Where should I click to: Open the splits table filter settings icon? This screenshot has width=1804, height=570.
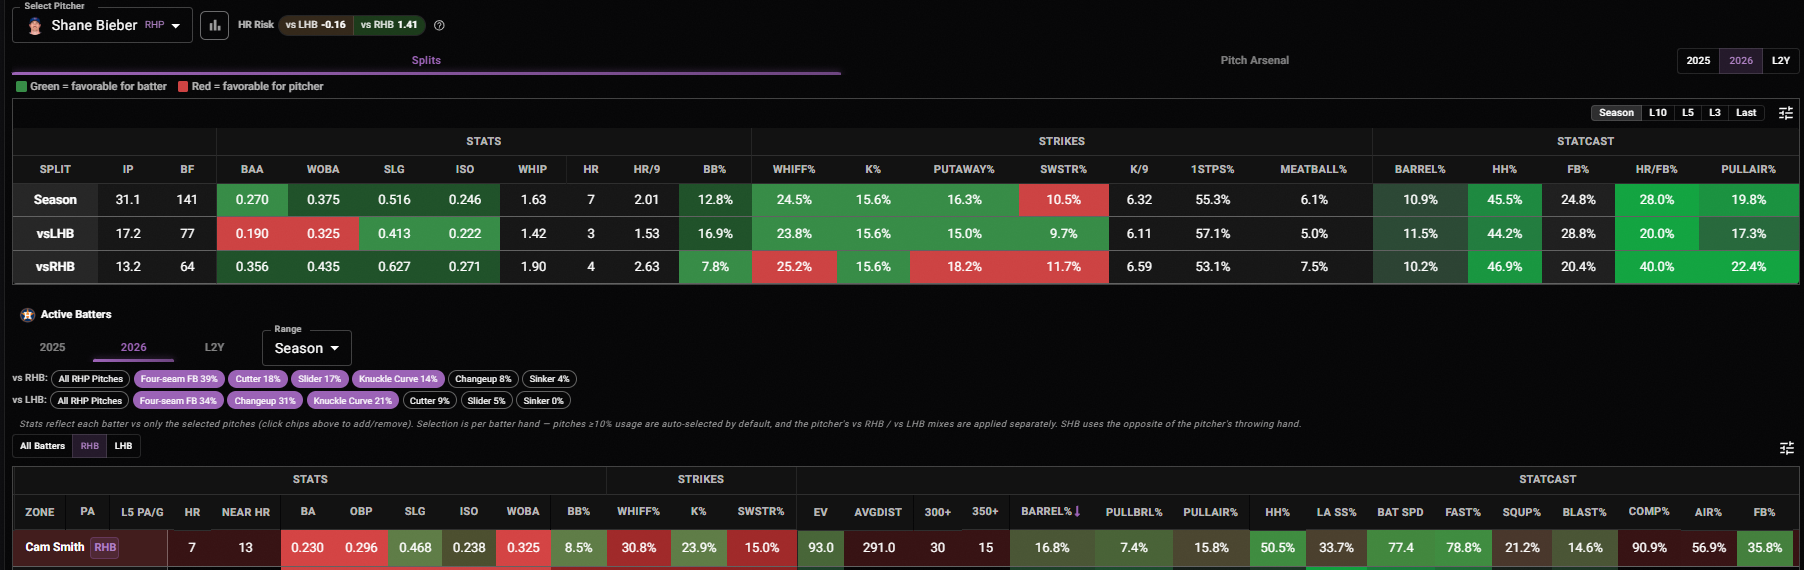[x=1785, y=113]
